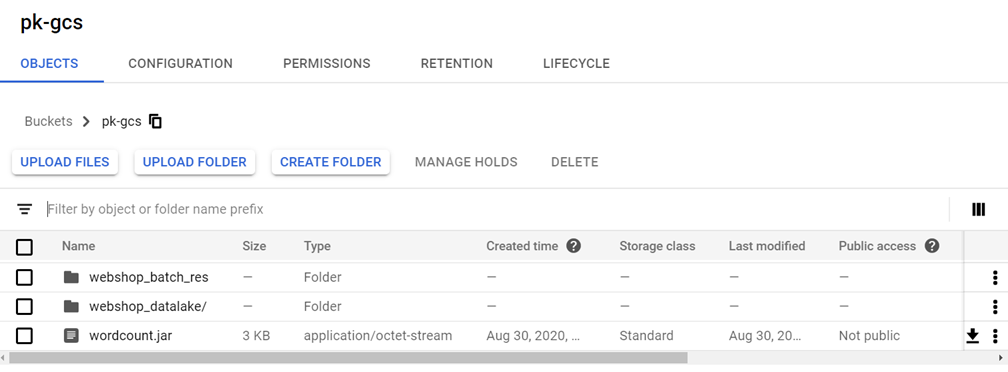This screenshot has width=1008, height=372.
Task: Switch to the Permissions tab
Action: coord(327,64)
